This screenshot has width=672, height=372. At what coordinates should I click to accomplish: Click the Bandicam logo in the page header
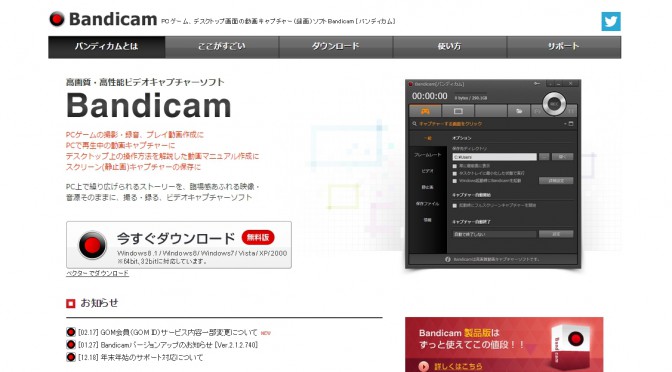pyautogui.click(x=103, y=19)
